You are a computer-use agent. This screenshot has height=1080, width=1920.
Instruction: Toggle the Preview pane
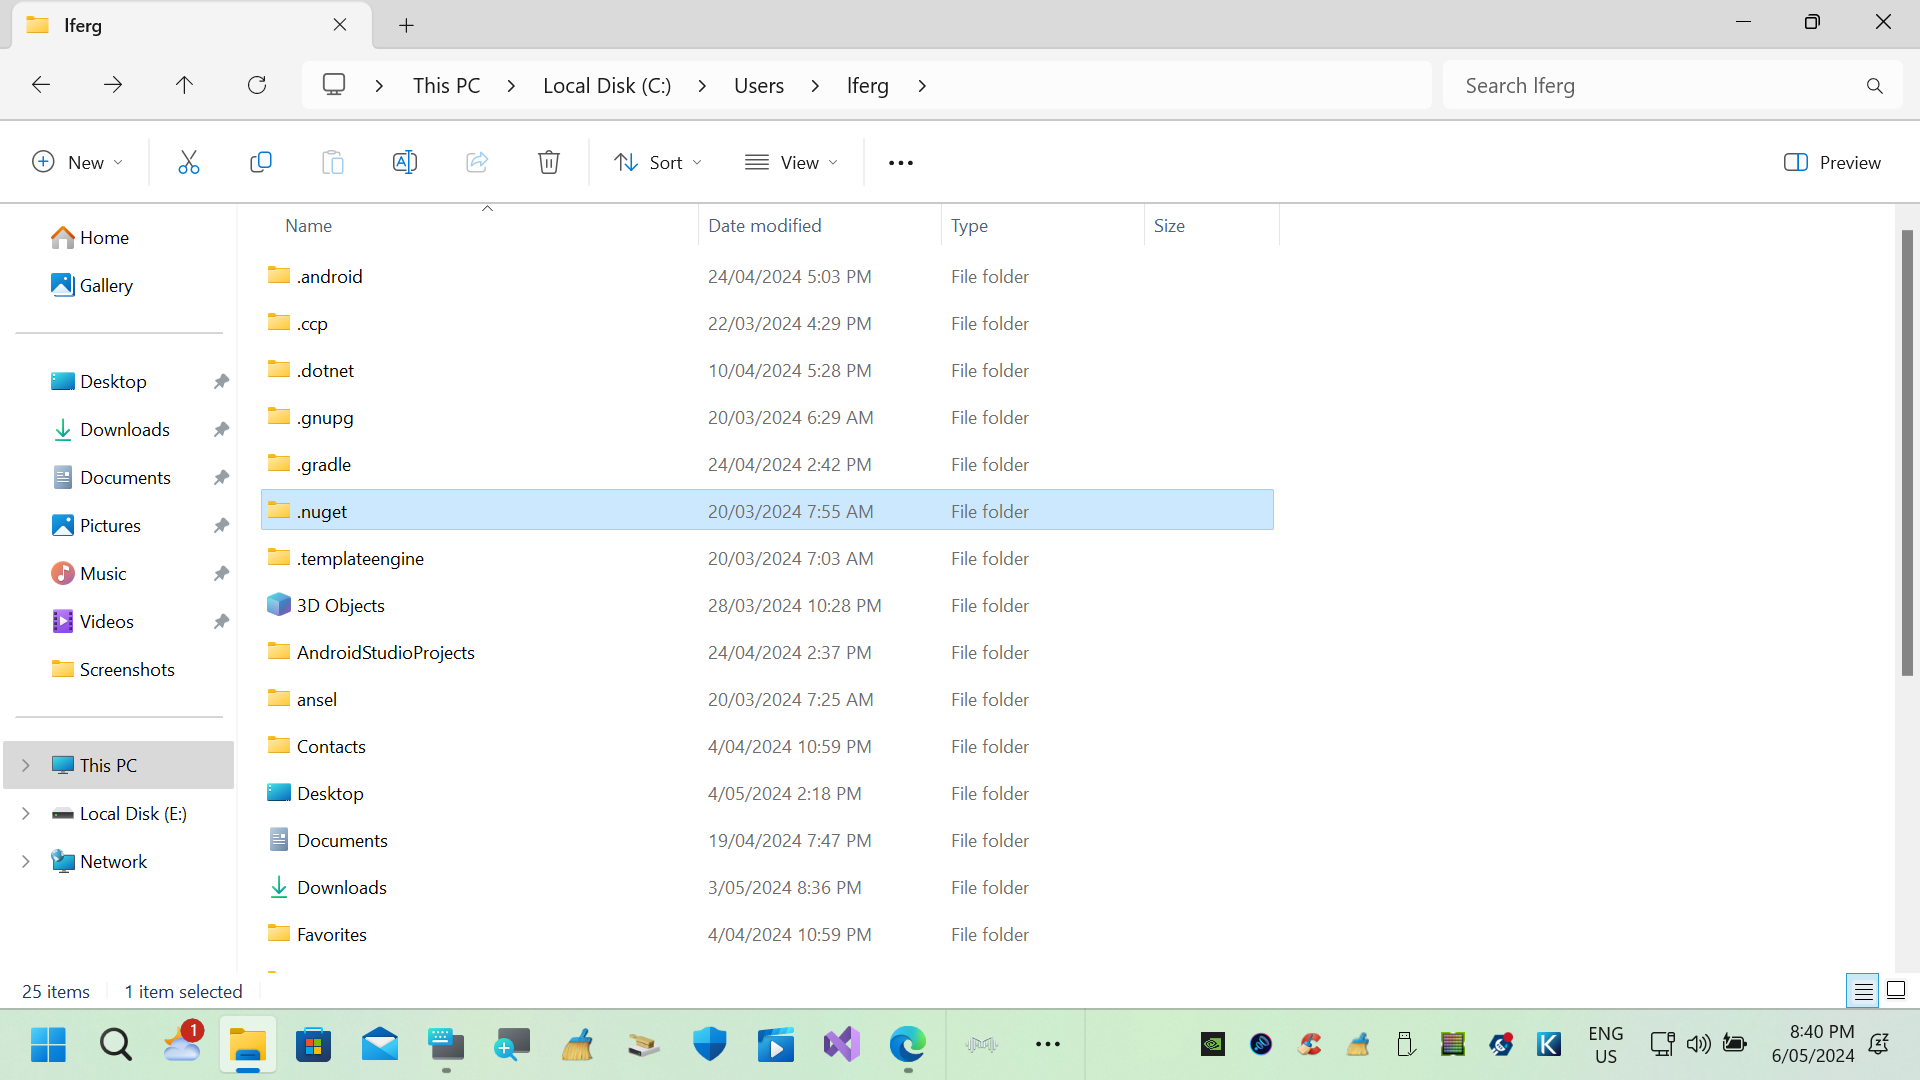pyautogui.click(x=1832, y=161)
